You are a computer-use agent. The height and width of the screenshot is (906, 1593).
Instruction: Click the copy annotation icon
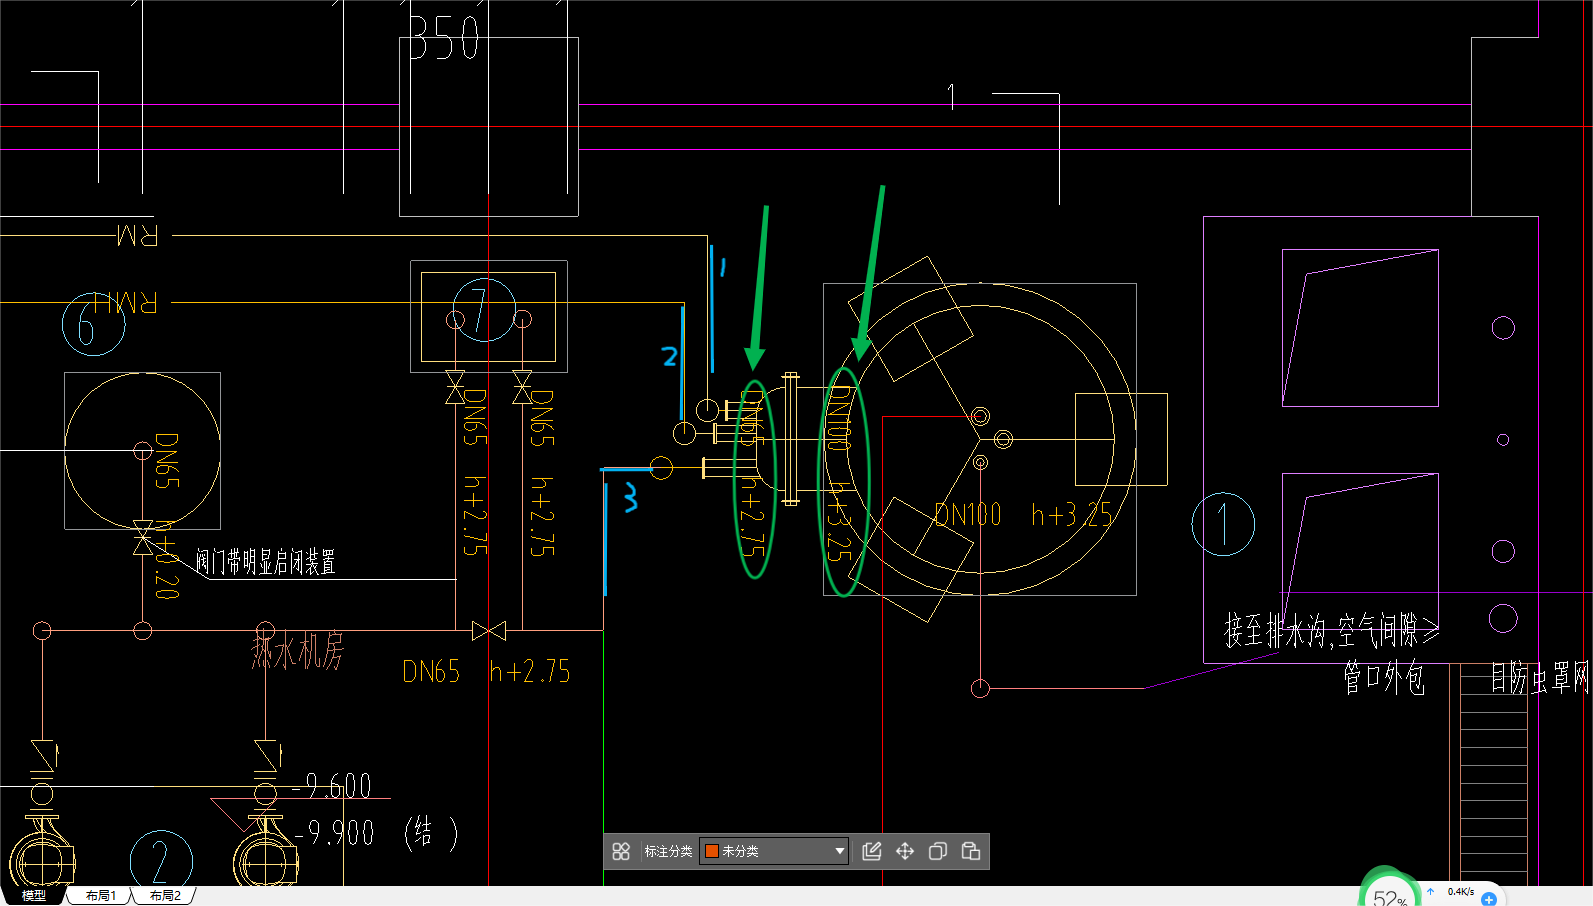tap(938, 851)
